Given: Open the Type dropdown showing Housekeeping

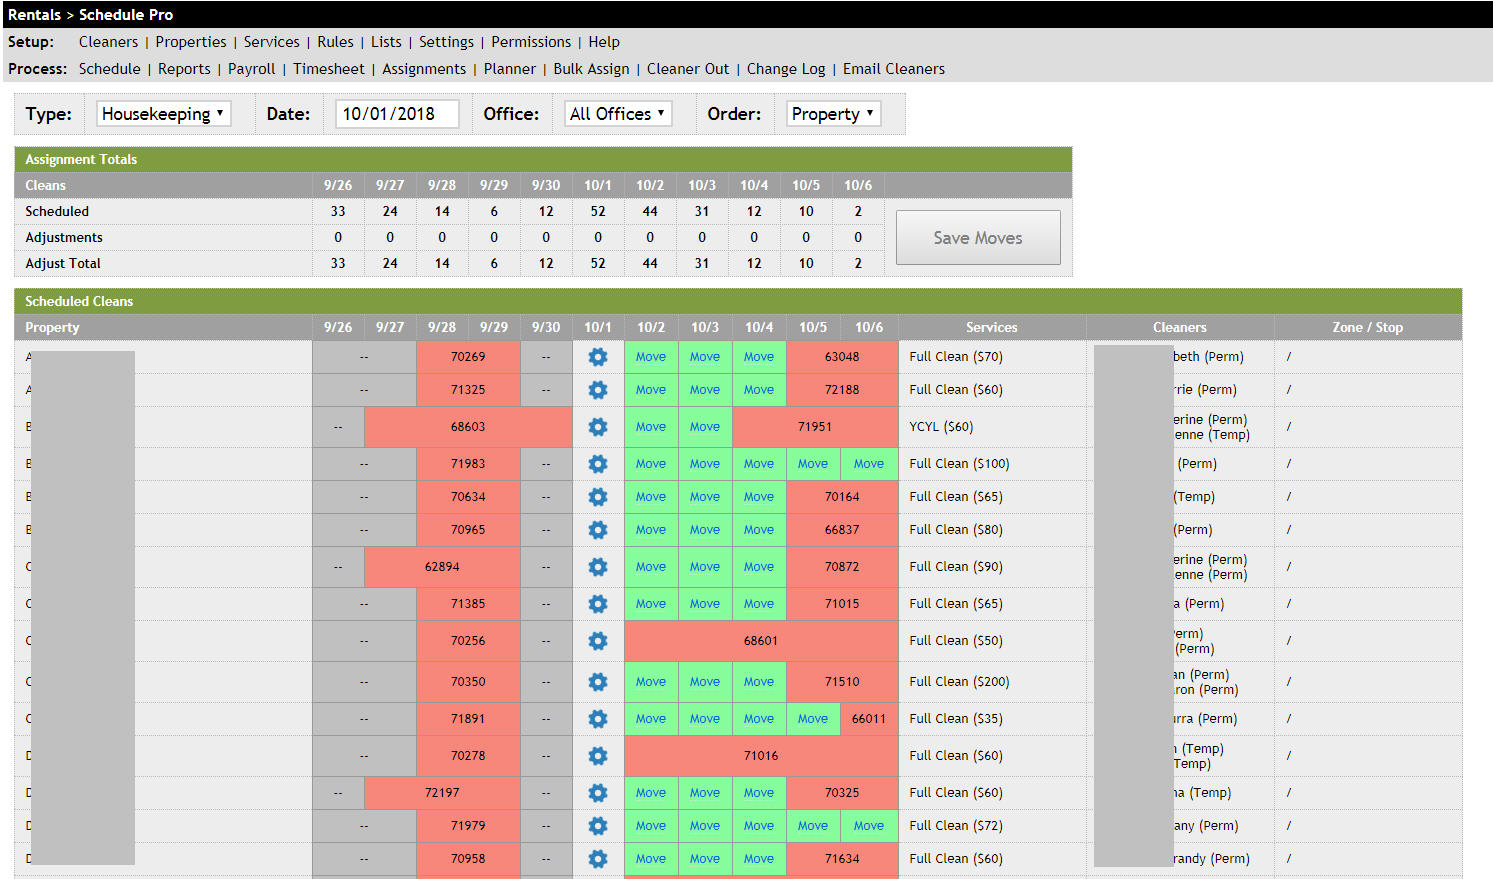Looking at the screenshot, I should (x=162, y=113).
